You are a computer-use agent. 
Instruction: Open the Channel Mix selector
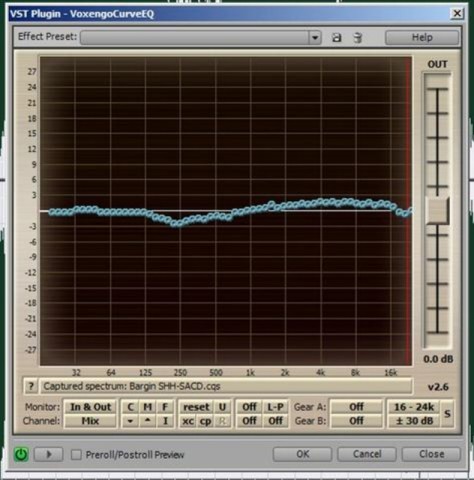point(90,421)
